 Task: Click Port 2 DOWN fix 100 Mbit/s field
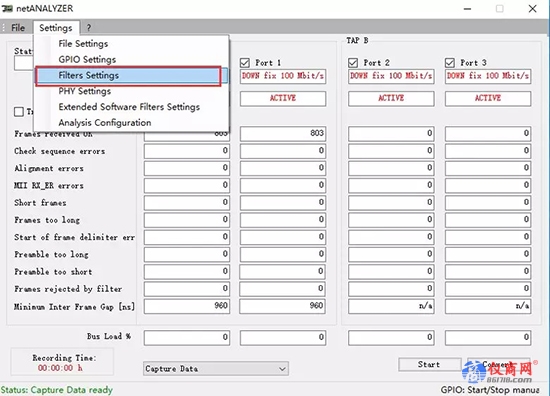point(391,76)
